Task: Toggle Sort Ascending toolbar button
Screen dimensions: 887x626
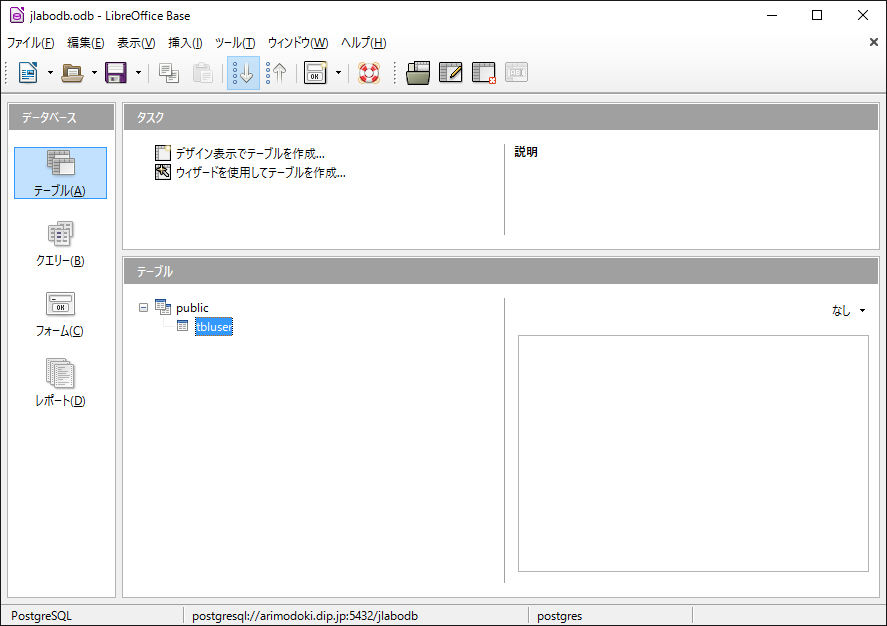Action: pos(243,73)
